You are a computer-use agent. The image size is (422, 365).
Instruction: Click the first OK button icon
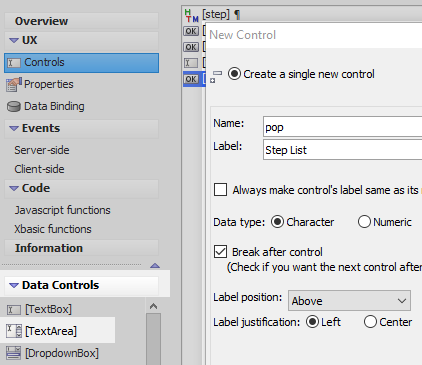coord(191,31)
